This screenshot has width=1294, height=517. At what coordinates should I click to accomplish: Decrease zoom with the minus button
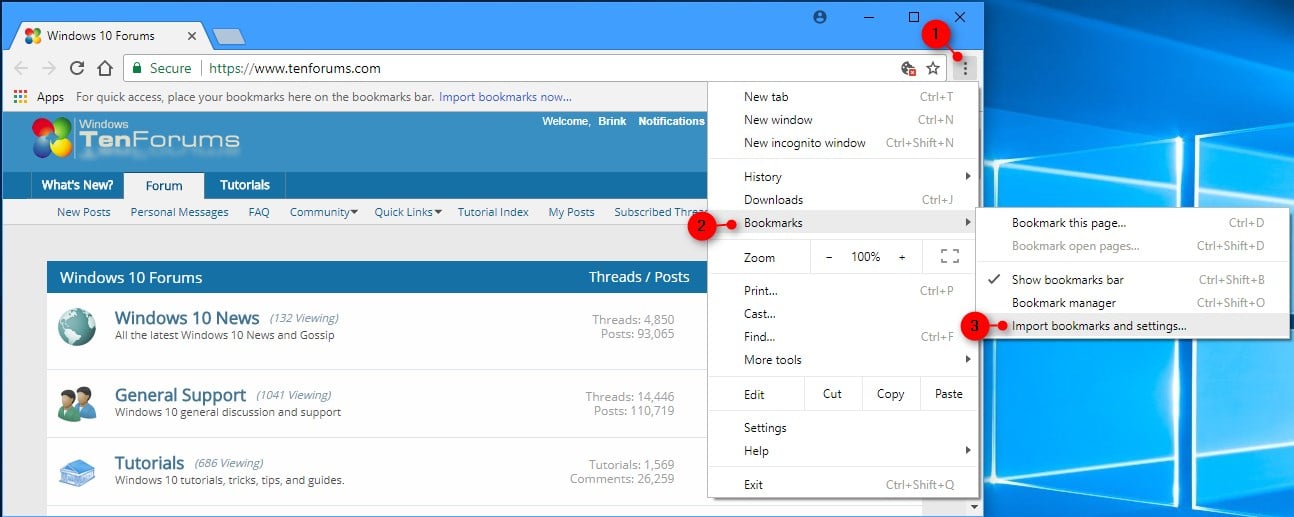click(x=829, y=257)
